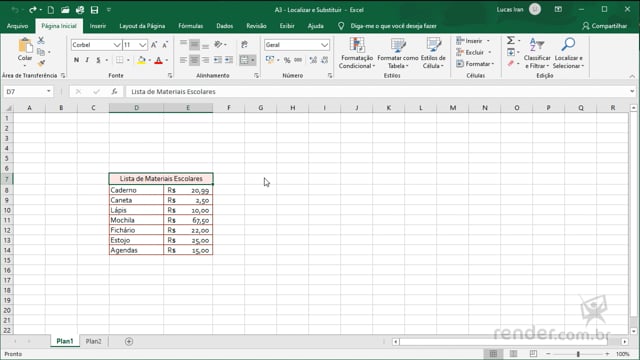This screenshot has width=640, height=360.
Task: Click the Format Painter brush icon
Action: (x=41, y=63)
